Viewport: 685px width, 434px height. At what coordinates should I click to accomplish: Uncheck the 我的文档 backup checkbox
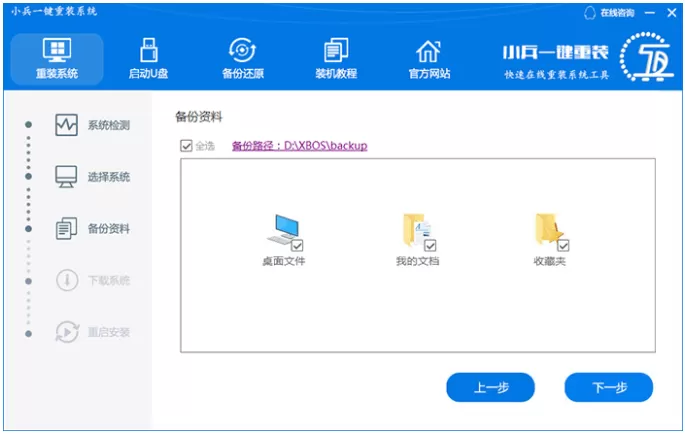[430, 246]
